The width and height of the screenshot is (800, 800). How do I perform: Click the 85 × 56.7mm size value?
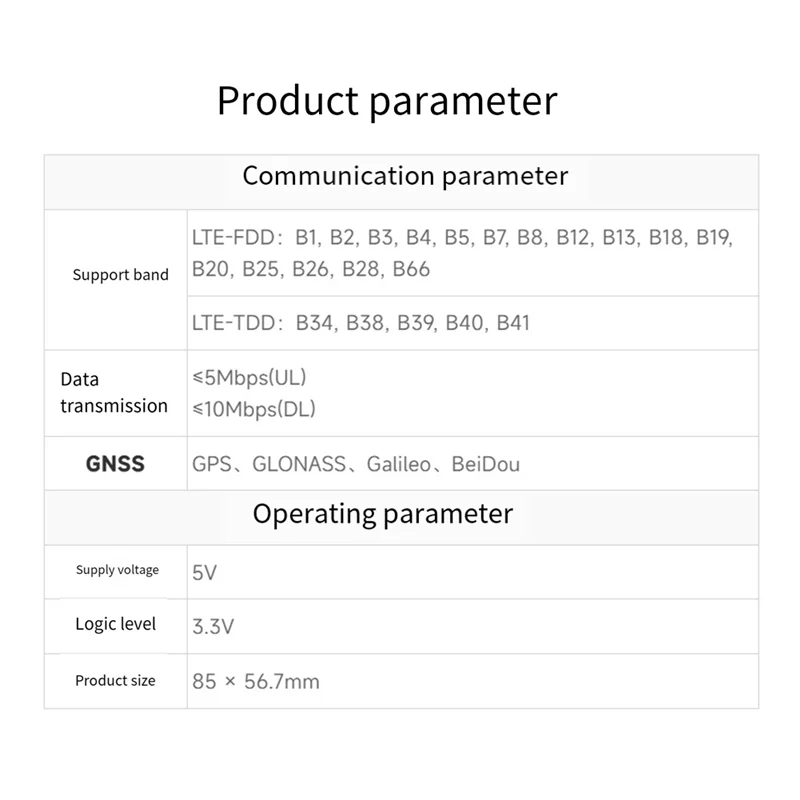[256, 682]
